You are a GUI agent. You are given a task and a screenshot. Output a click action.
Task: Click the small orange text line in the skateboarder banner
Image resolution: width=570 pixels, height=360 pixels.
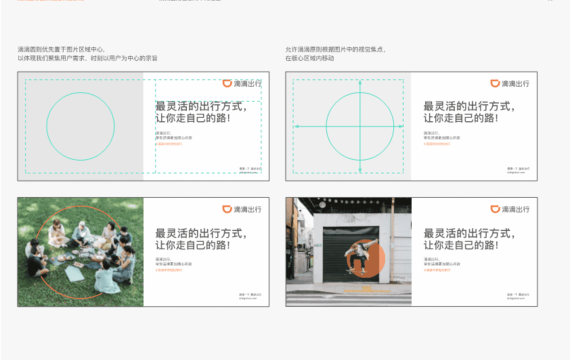pos(437,270)
